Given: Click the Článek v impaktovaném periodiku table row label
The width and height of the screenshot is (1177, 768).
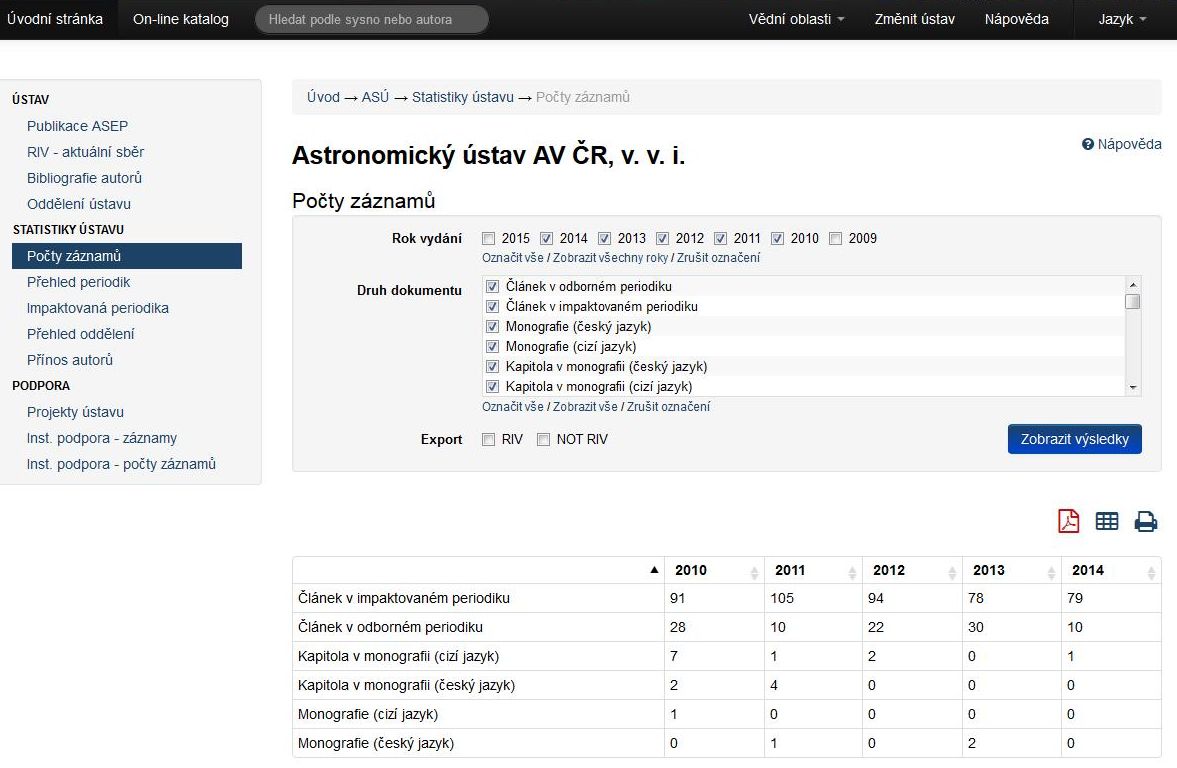Looking at the screenshot, I should 404,598.
